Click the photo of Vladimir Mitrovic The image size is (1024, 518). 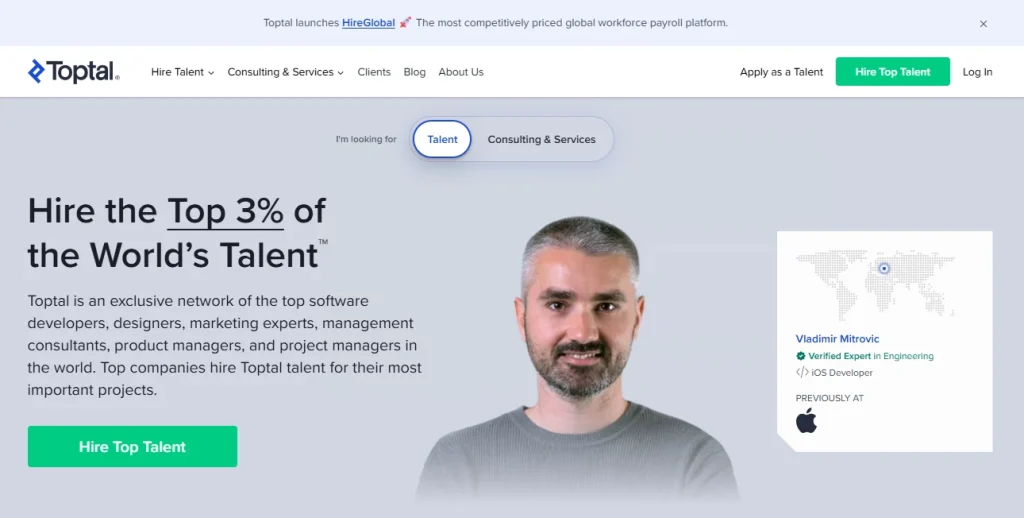point(578,359)
